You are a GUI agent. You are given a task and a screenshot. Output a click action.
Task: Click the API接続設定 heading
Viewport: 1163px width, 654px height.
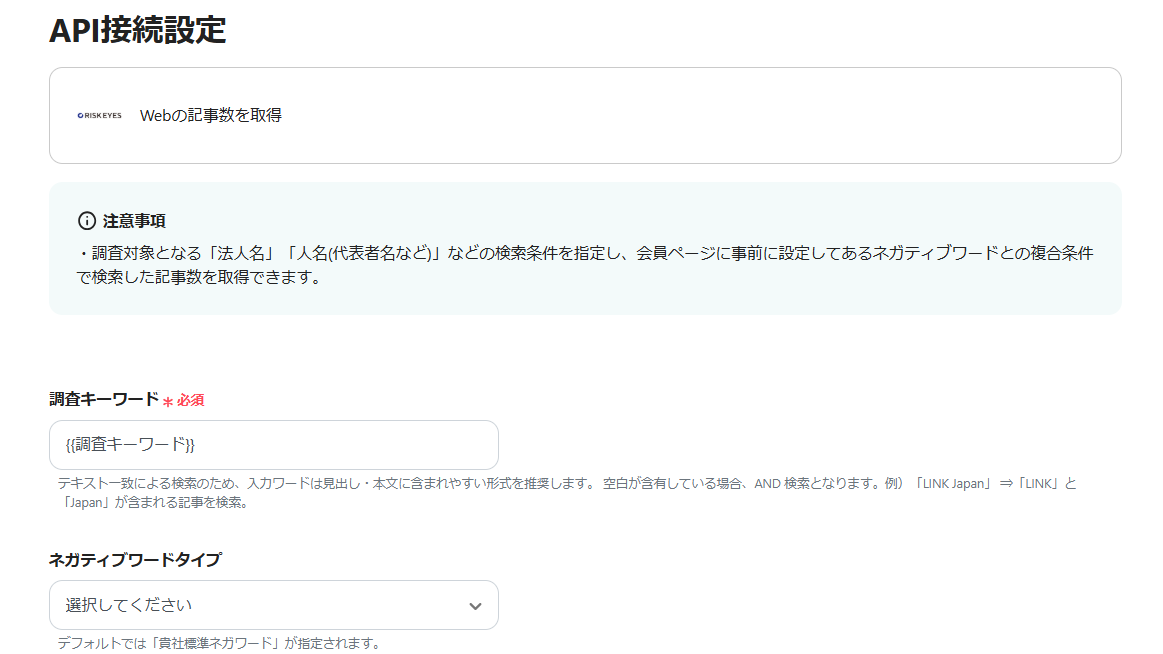[138, 30]
